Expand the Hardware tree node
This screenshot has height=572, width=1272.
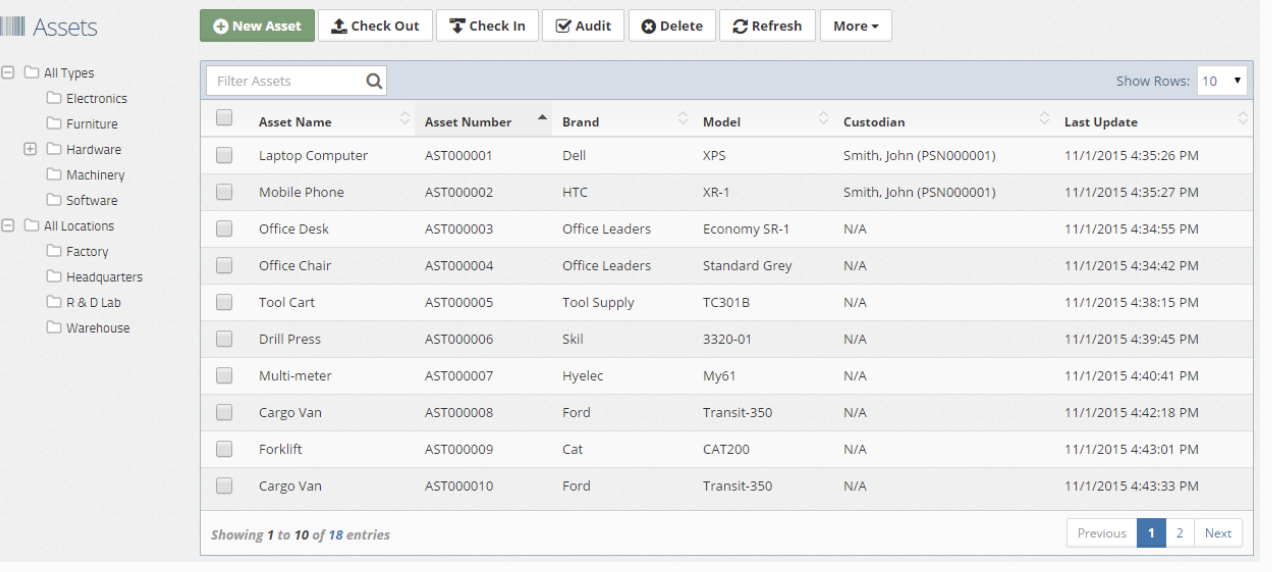(30, 150)
